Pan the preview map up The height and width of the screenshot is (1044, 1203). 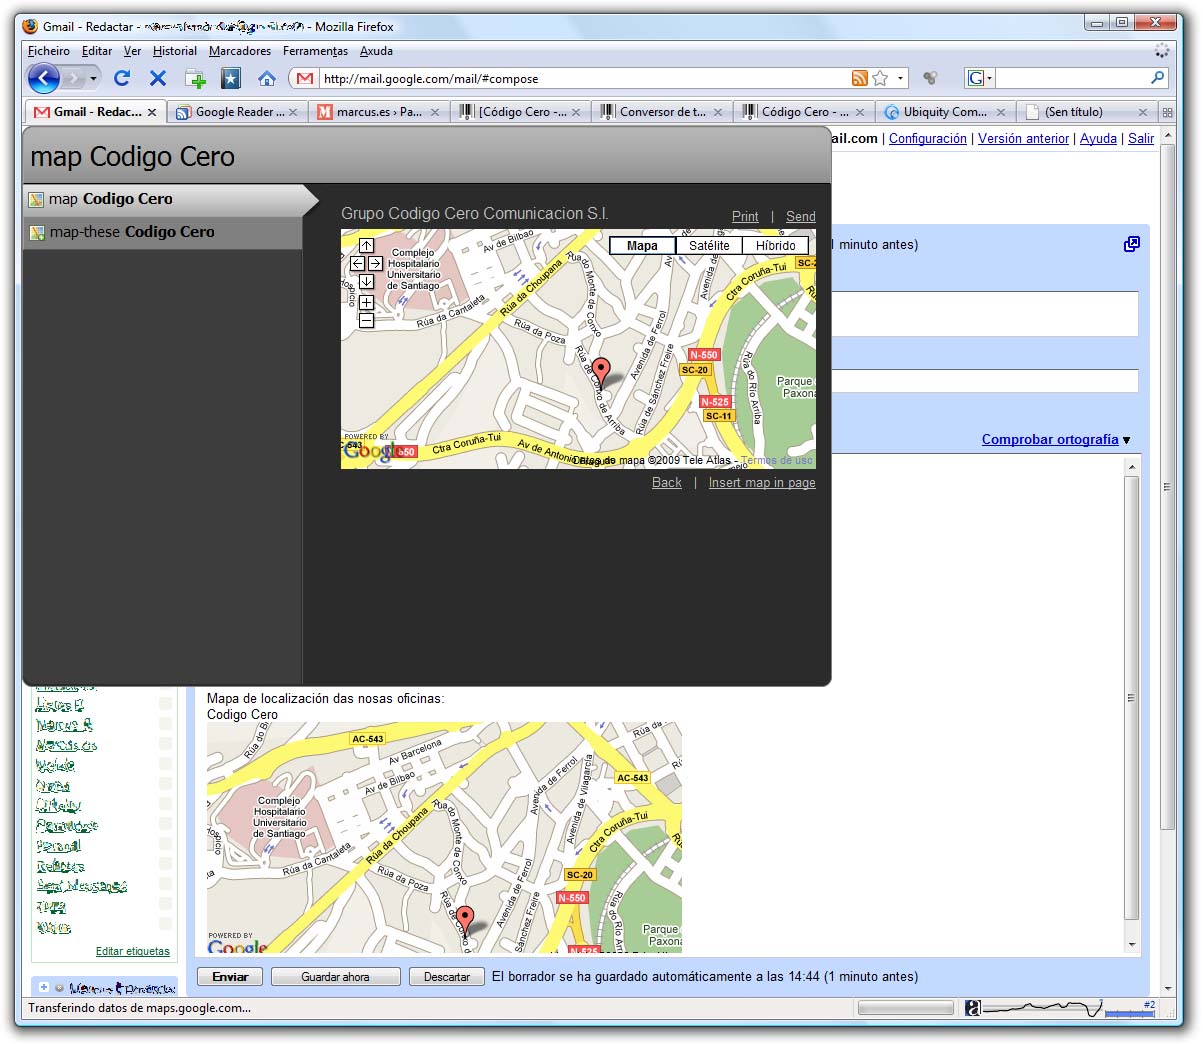point(366,245)
